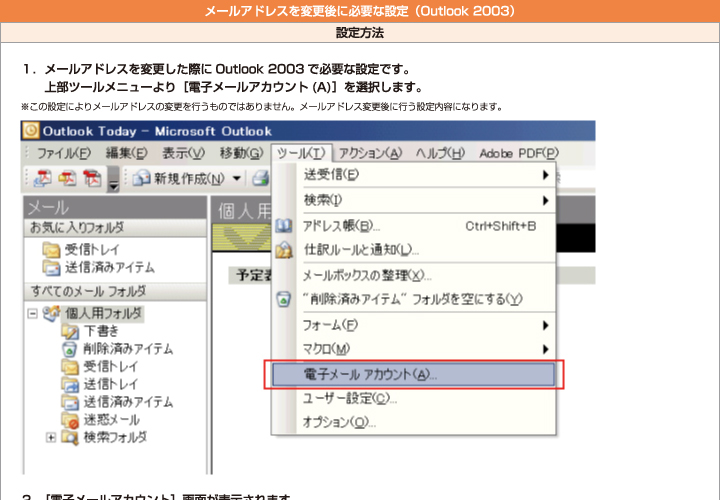Click the 個人用フォルダ icon
The image size is (720, 500).
[51, 314]
